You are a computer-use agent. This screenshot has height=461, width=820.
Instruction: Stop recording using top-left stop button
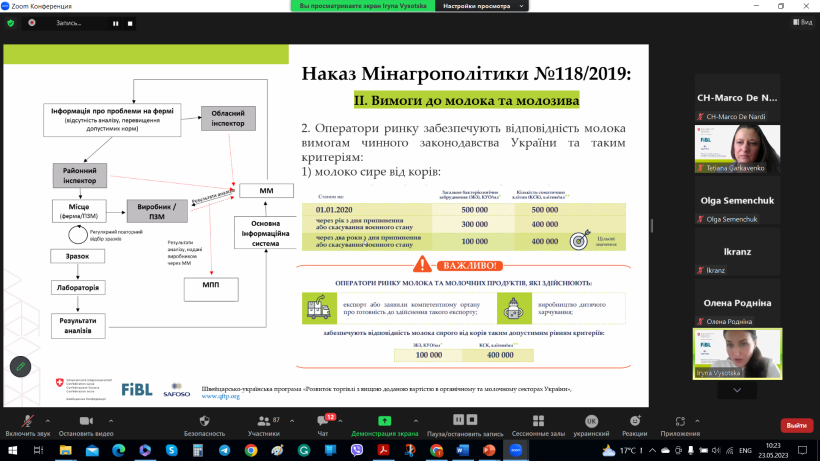click(130, 23)
